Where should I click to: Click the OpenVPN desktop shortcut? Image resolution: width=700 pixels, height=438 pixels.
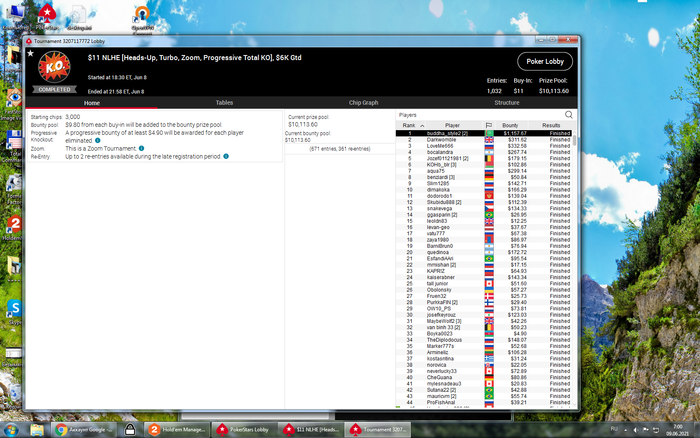point(142,19)
